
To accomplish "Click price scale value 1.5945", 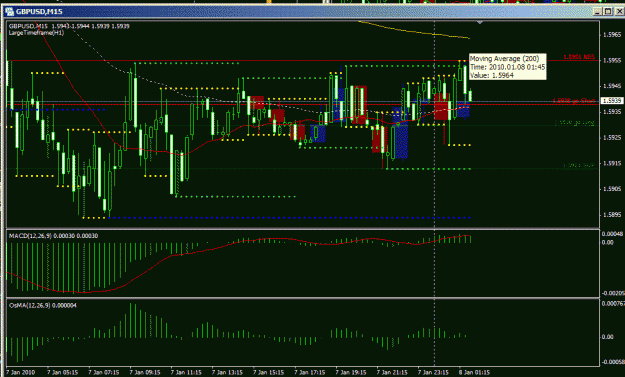I will [x=612, y=86].
